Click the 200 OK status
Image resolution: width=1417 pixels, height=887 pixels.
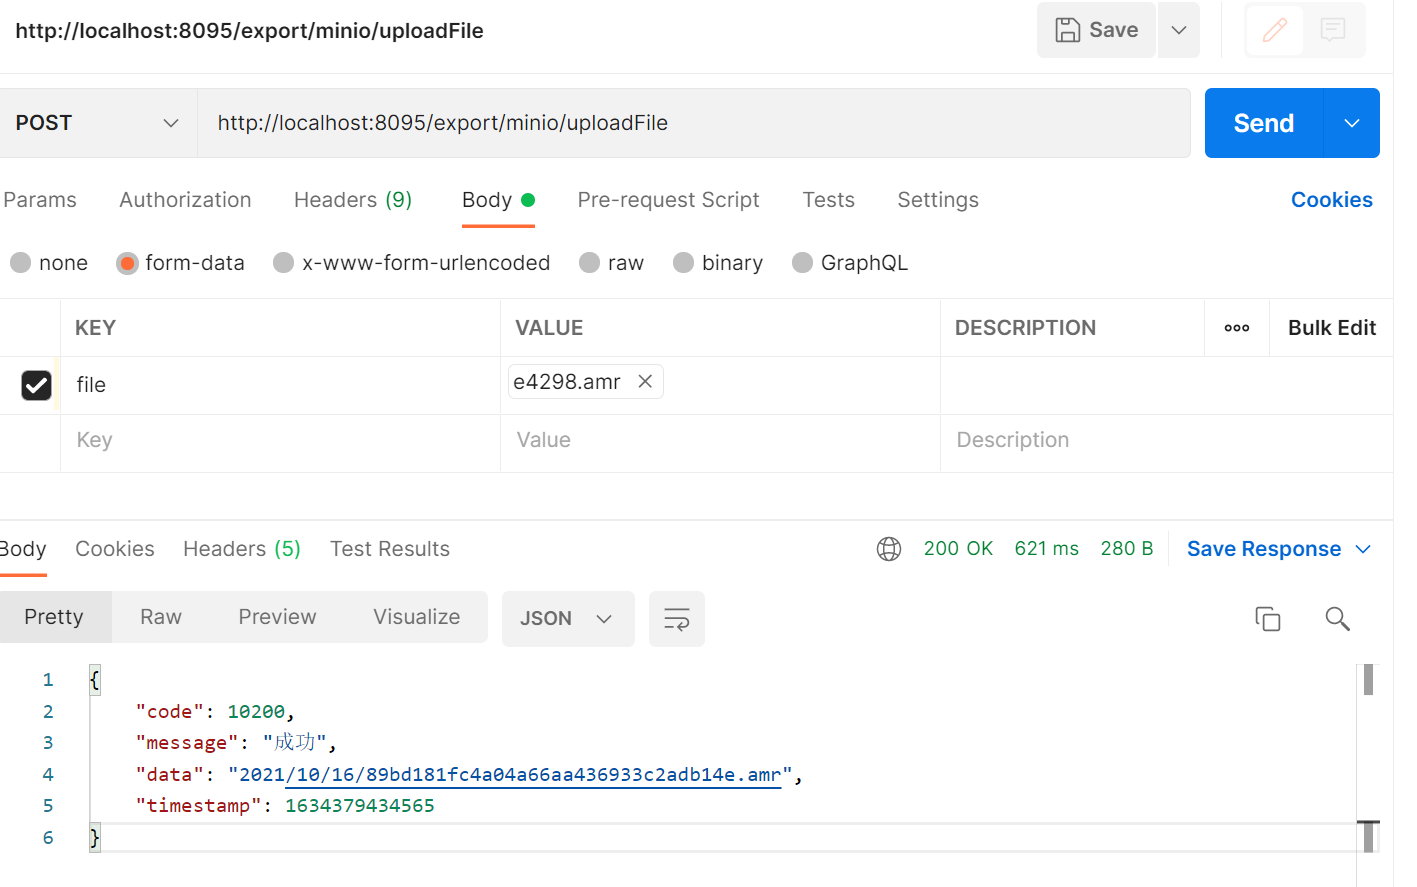[958, 549]
